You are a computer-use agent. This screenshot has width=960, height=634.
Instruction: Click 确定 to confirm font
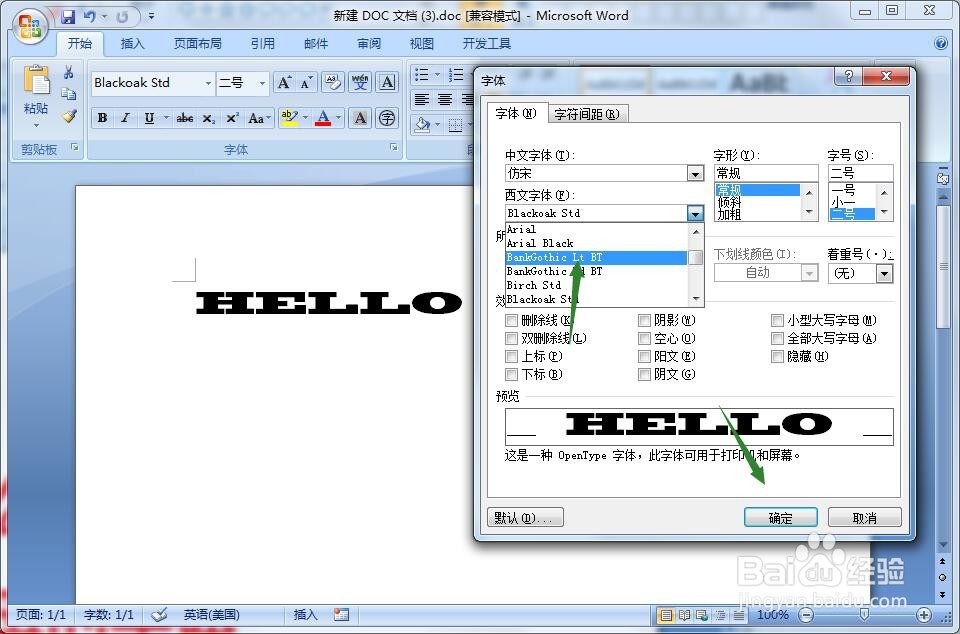781,518
